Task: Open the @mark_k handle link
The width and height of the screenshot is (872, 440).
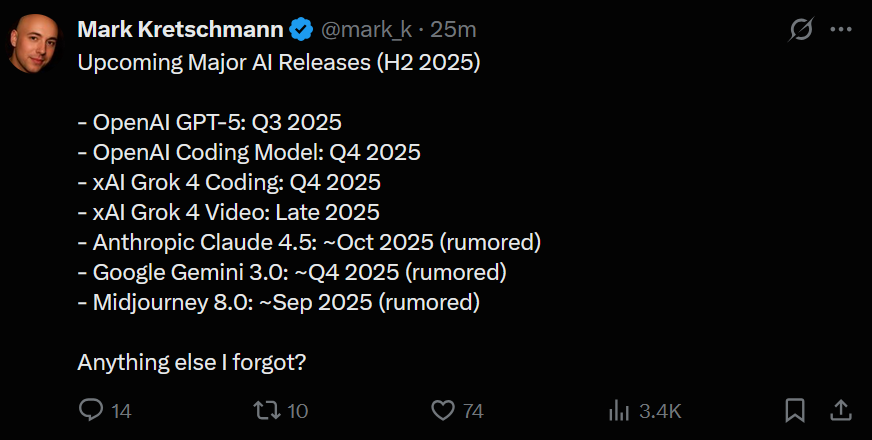Action: 368,30
